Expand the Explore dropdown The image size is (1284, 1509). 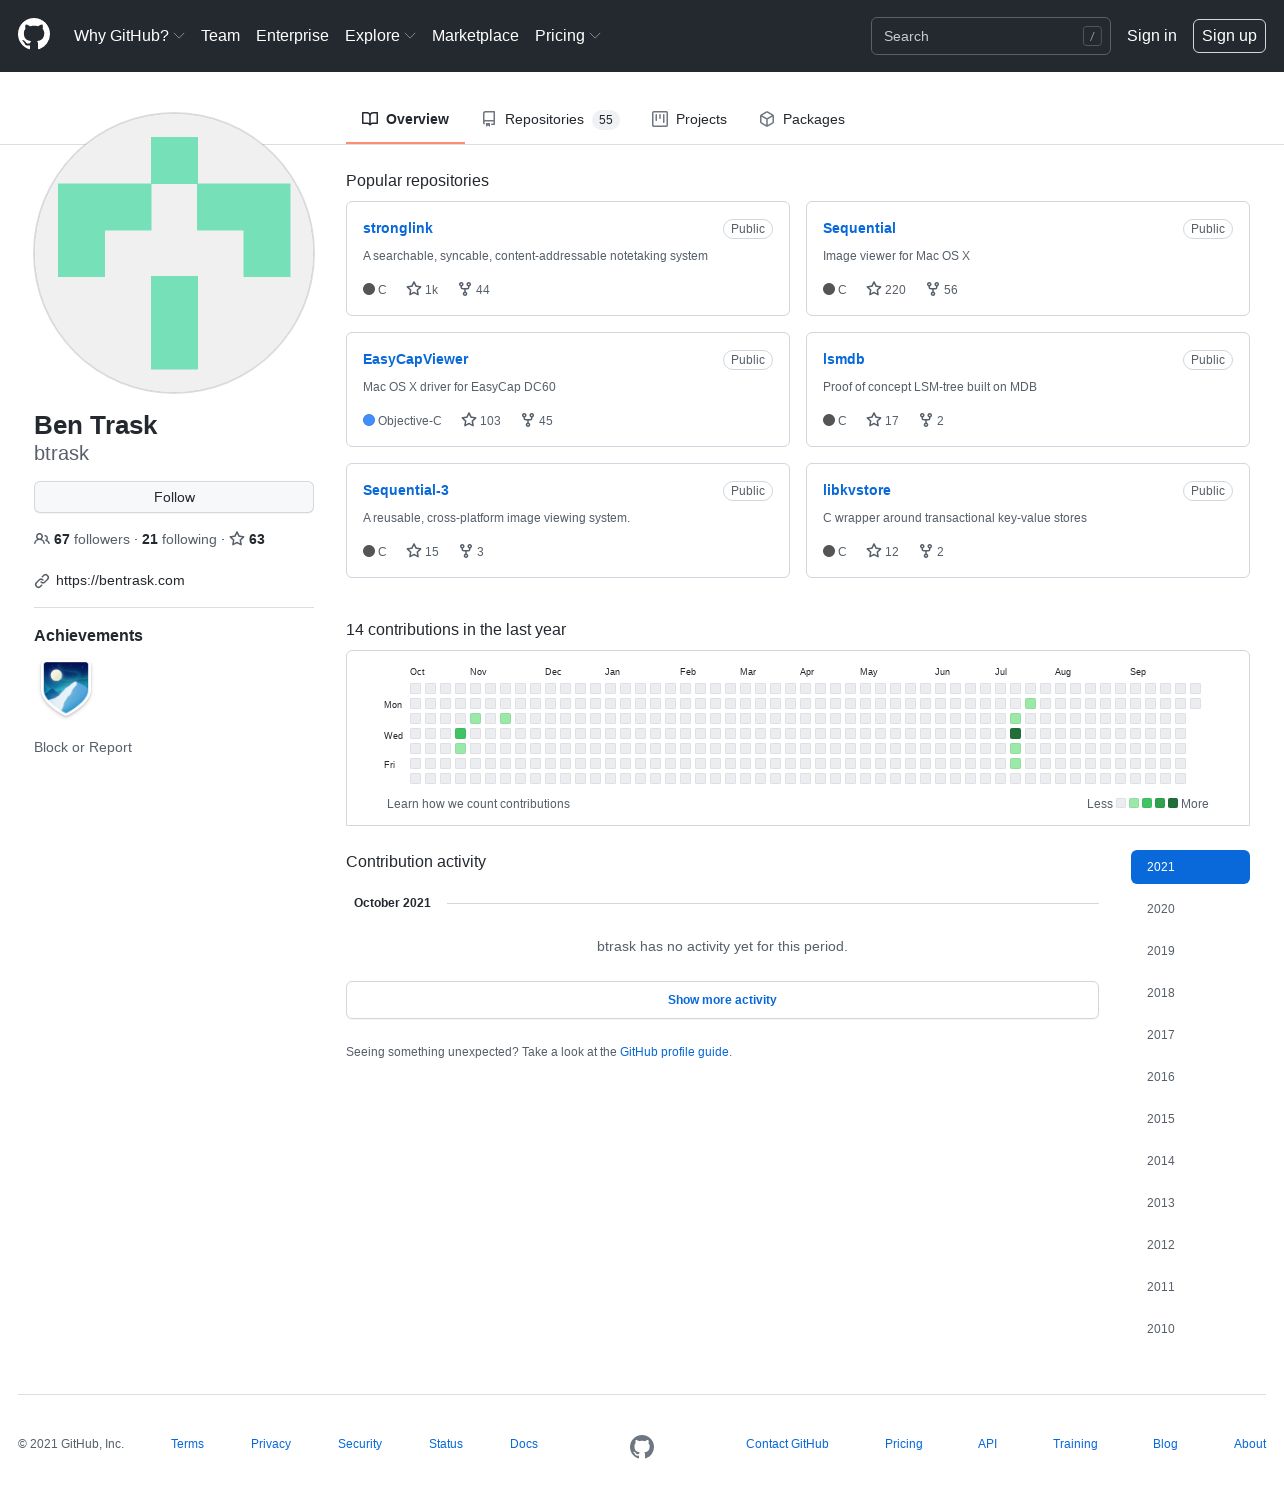380,35
